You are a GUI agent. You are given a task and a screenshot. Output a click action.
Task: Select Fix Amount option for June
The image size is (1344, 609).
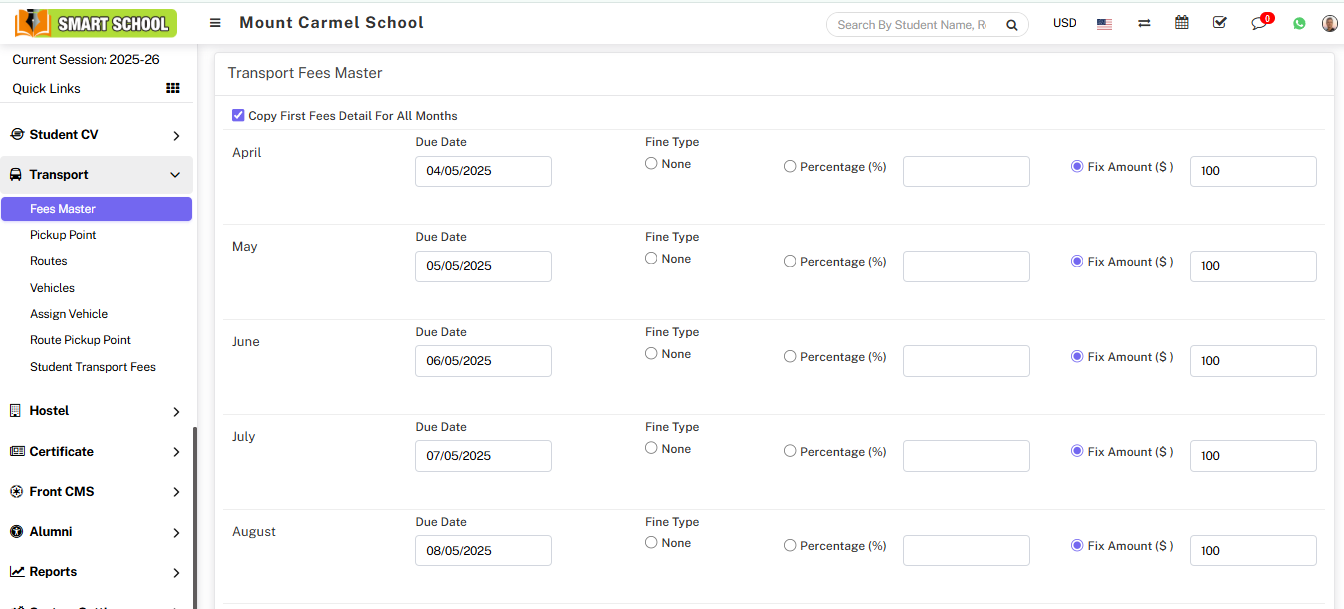(x=1077, y=357)
